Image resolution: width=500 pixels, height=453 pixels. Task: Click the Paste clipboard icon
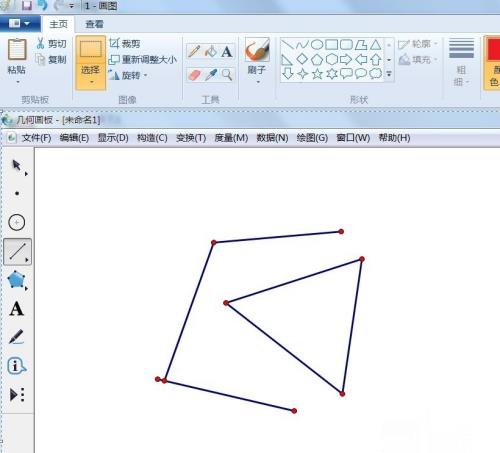coord(17,49)
